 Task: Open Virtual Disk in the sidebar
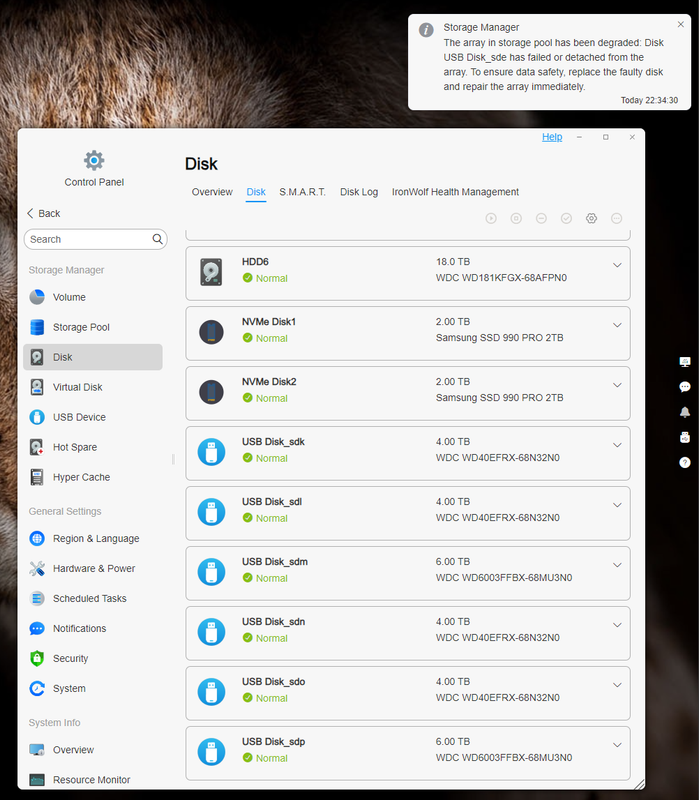(93, 387)
